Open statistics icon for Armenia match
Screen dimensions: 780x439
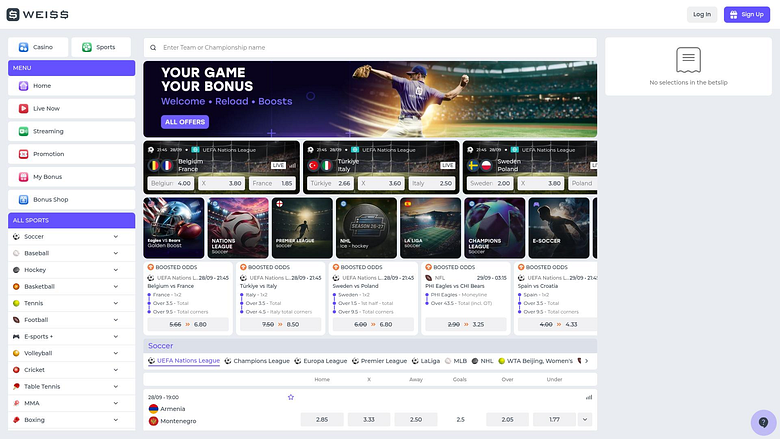point(589,397)
